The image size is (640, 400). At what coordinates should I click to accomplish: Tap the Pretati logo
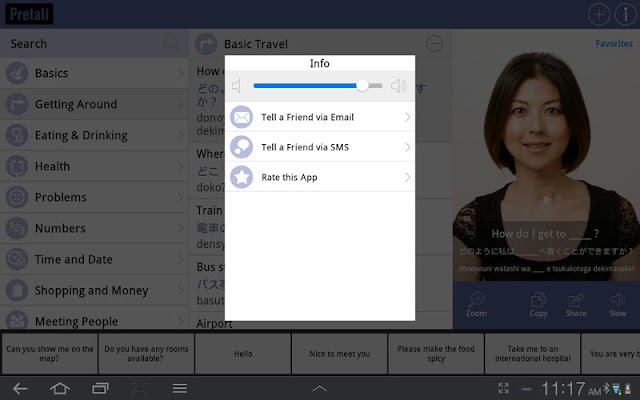pos(29,14)
